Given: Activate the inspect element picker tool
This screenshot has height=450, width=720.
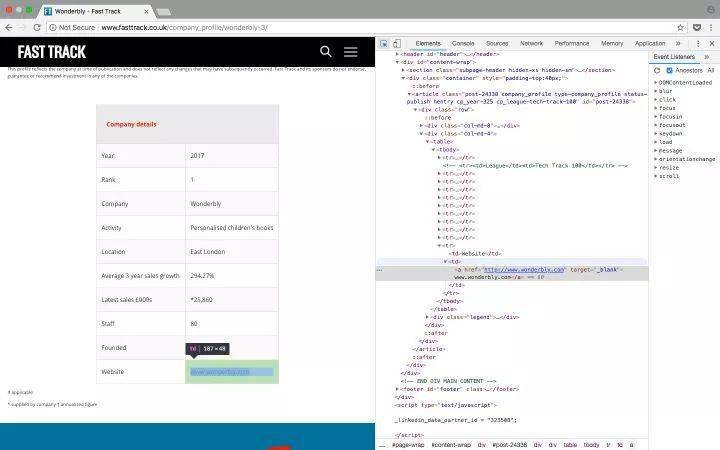Looking at the screenshot, I should tap(384, 44).
